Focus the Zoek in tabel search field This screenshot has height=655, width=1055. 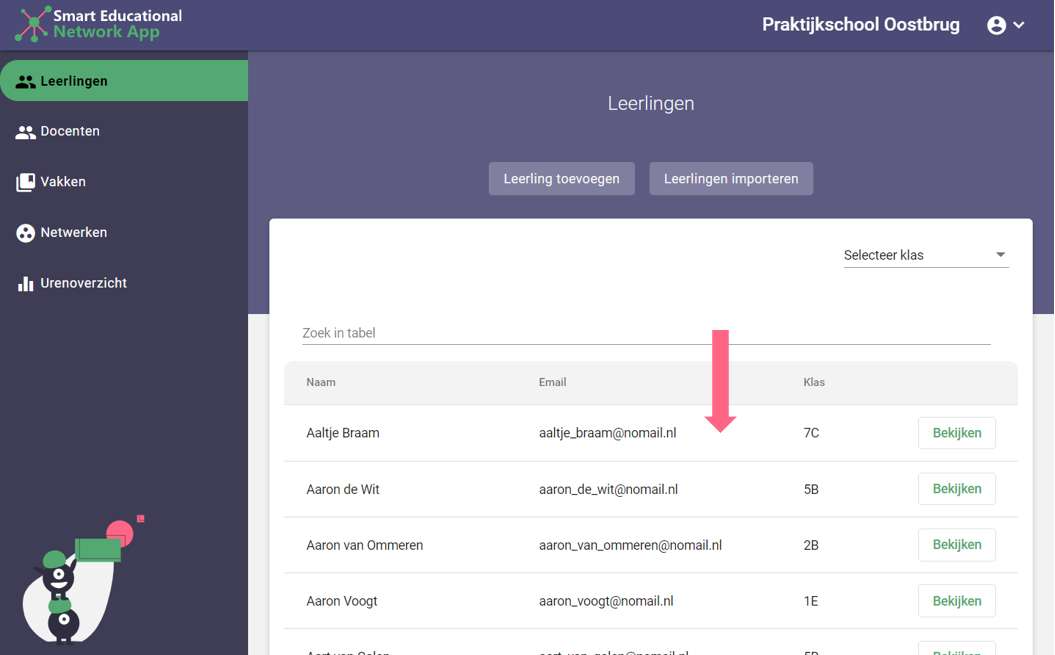[x=645, y=333]
